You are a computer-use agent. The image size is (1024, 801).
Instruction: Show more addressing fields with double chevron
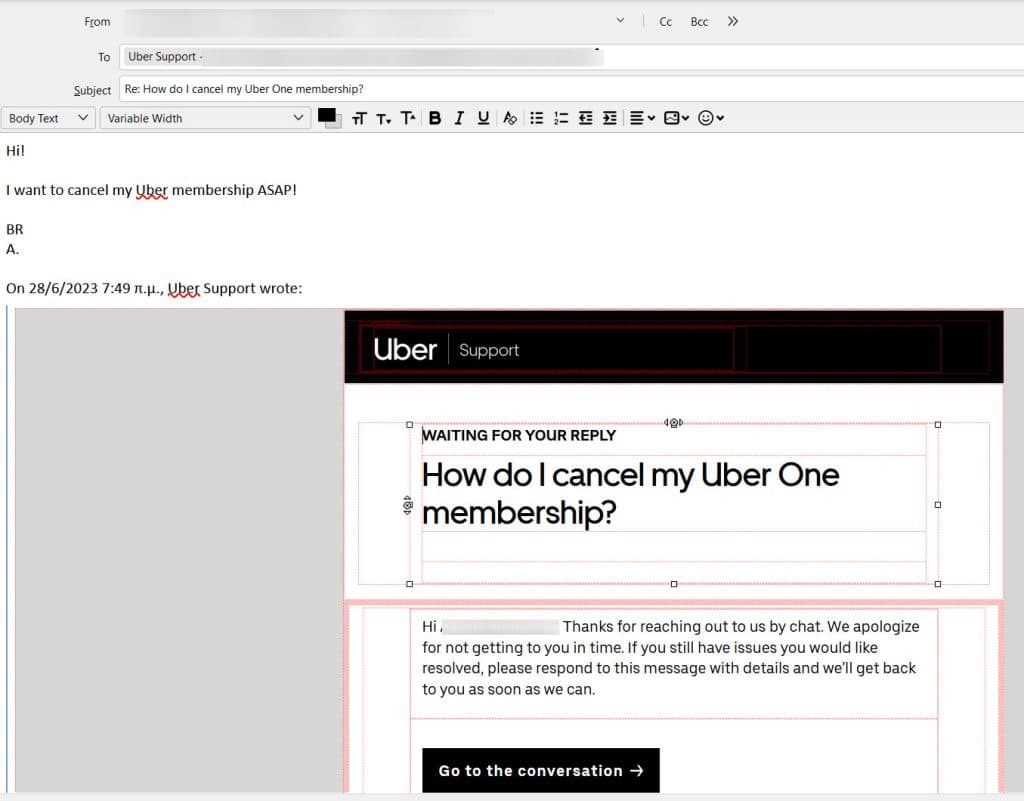coord(733,22)
